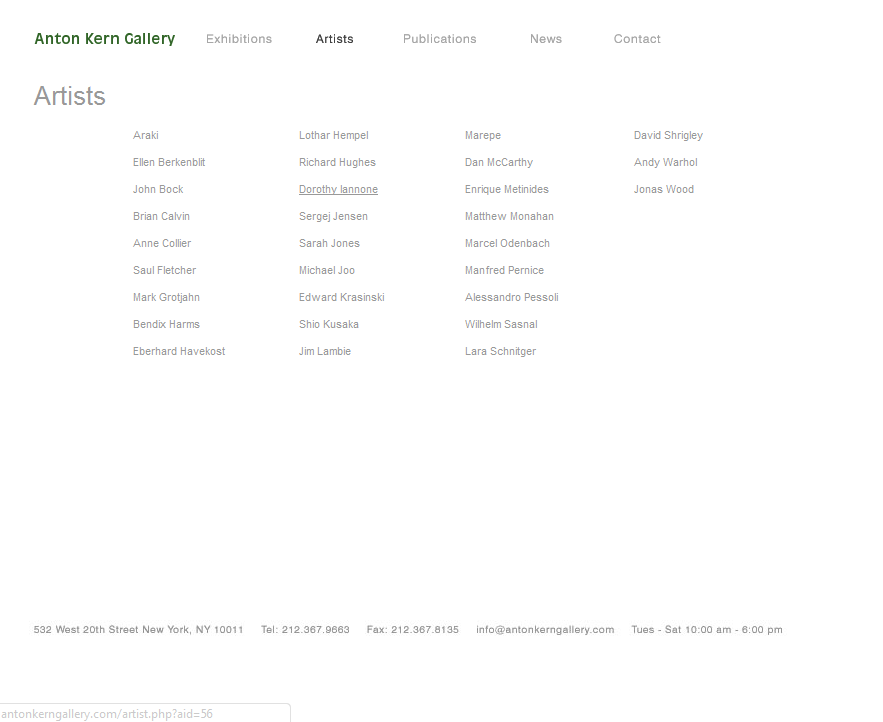Select Ellen Berkenblit from the artist list
Viewport: 883px width, 722px height.
(169, 163)
